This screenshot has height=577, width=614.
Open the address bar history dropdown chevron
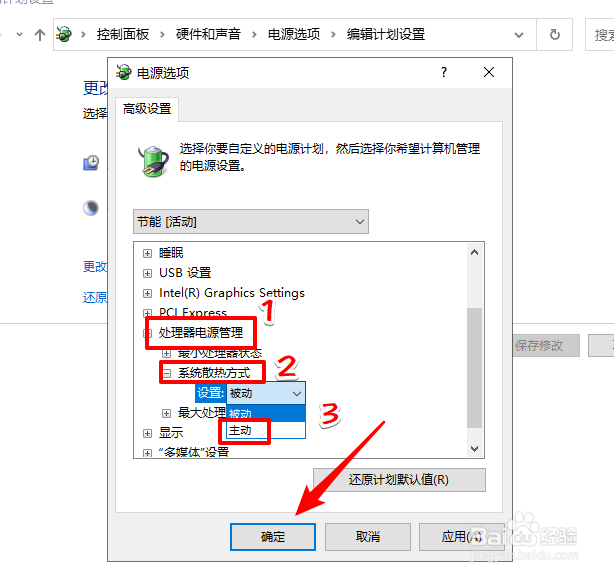pyautogui.click(x=519, y=35)
